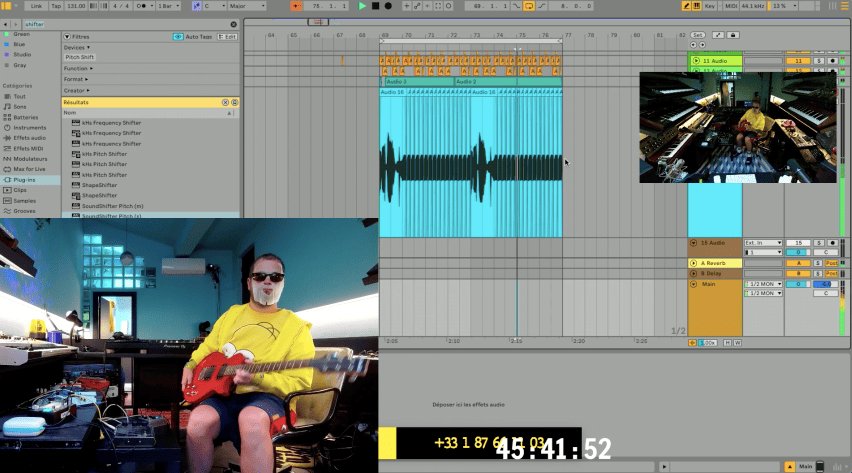Toggle the Auto Tags eye button
Viewport: 852px width, 473px height.
click(178, 36)
